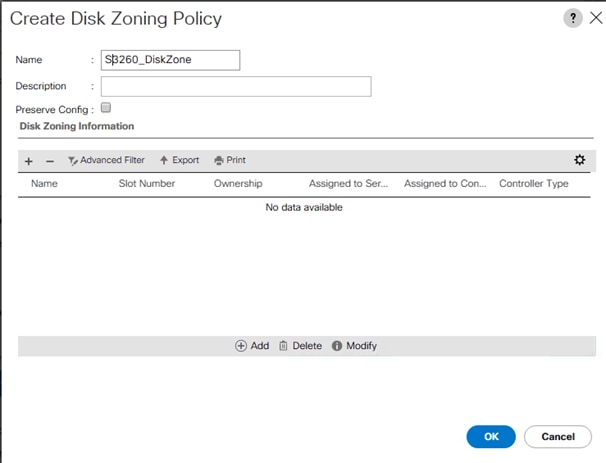
Task: Click Print in the table toolbar
Action: [230, 160]
